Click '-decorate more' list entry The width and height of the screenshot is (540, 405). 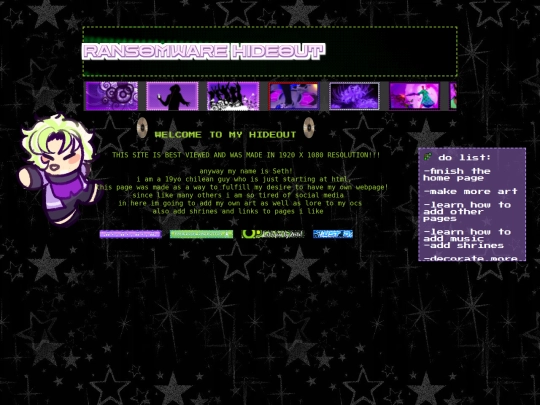(x=470, y=258)
